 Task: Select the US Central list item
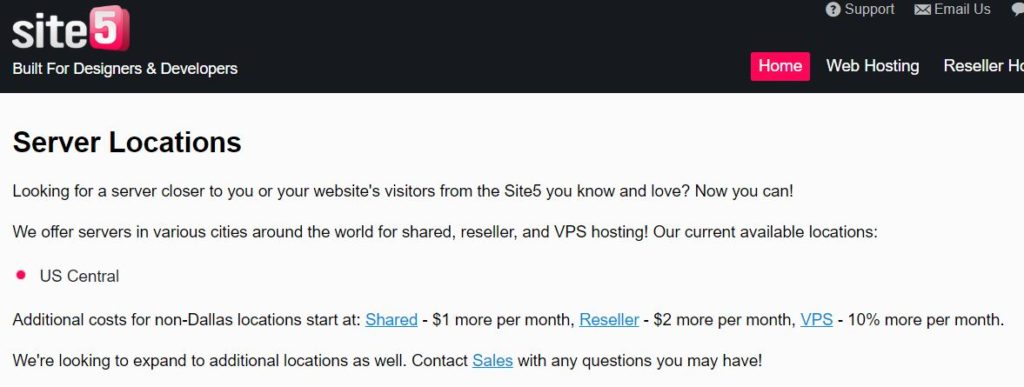79,276
